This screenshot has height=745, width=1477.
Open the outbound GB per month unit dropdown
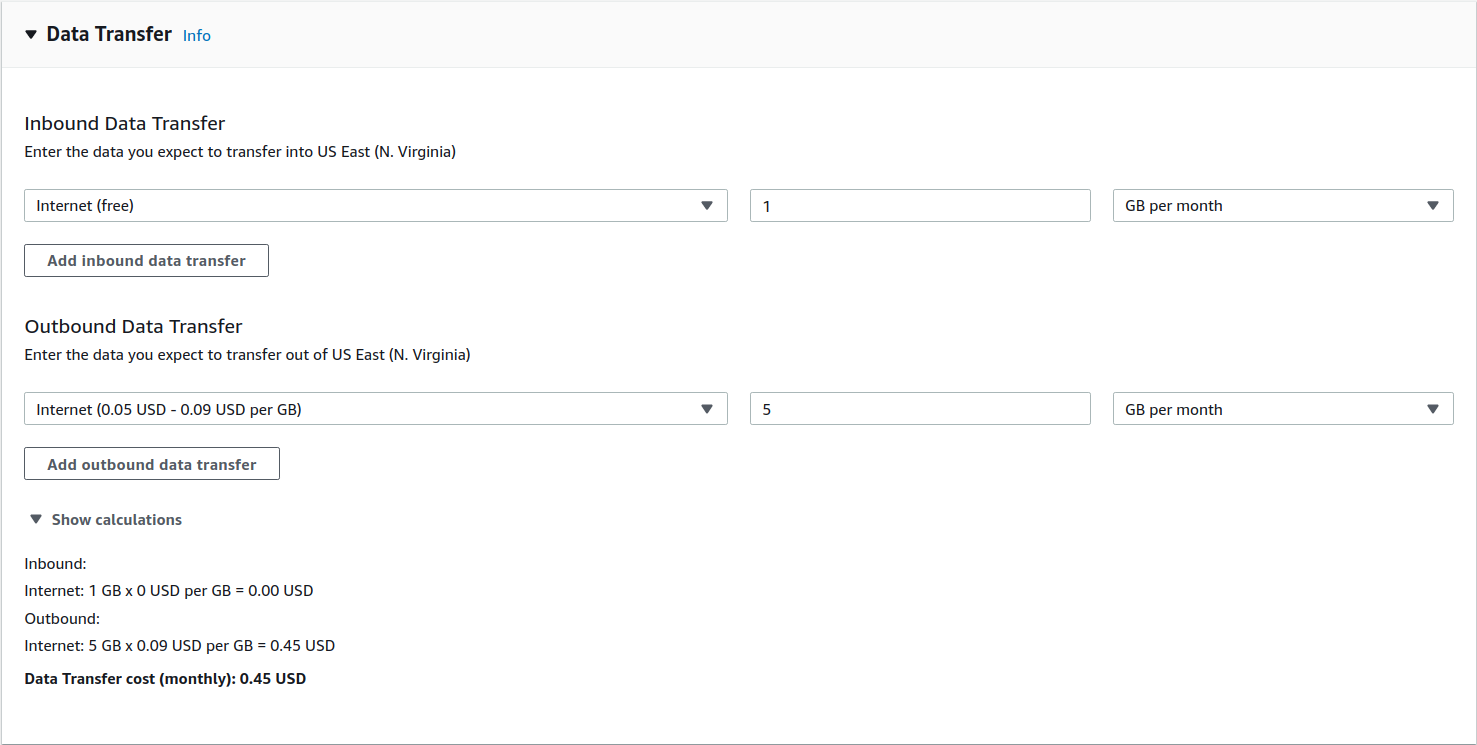tap(1270, 409)
